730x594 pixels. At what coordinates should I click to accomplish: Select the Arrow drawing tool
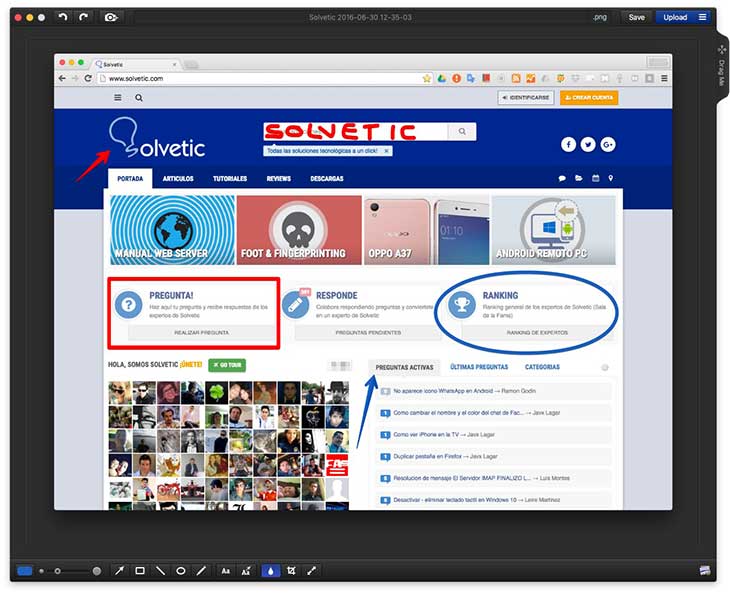coord(120,571)
